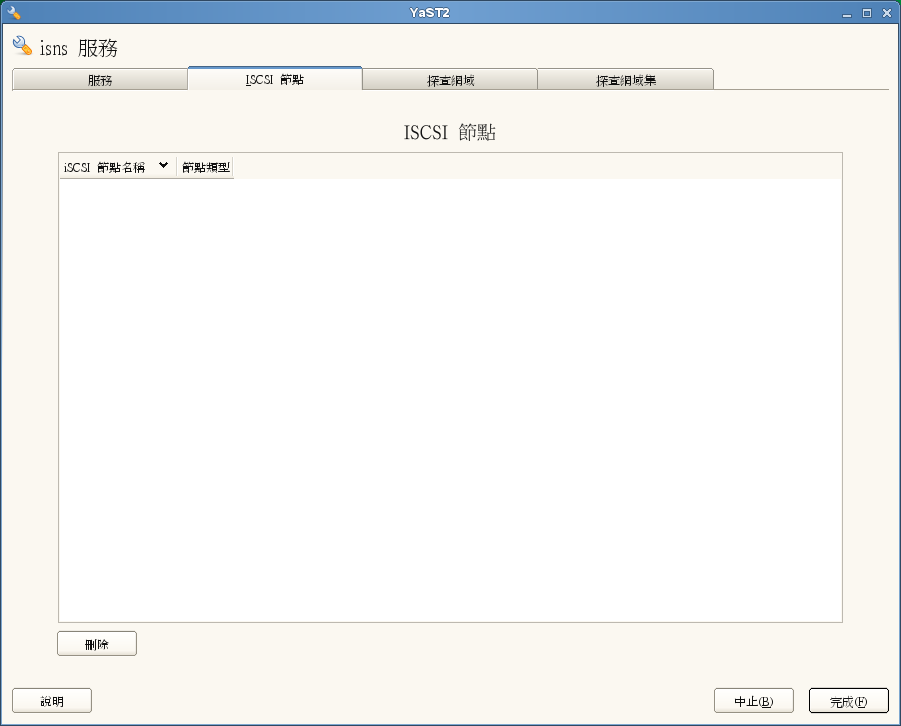Click the isns 服務 title text
The height and width of the screenshot is (726, 901).
point(79,48)
